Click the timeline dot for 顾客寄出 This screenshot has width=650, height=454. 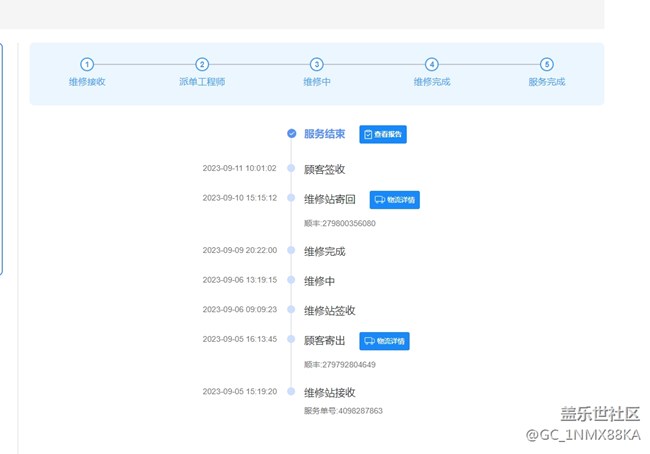pos(291,340)
